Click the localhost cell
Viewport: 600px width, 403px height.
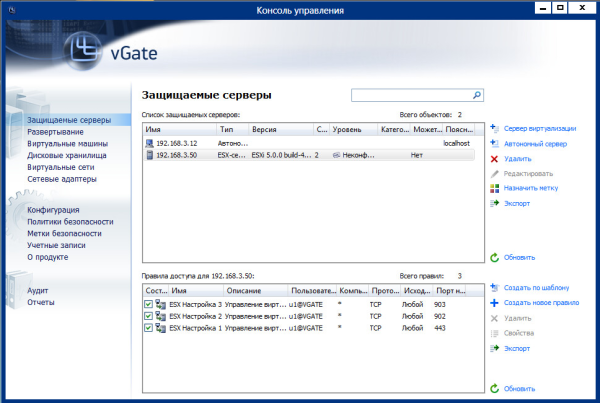point(457,143)
